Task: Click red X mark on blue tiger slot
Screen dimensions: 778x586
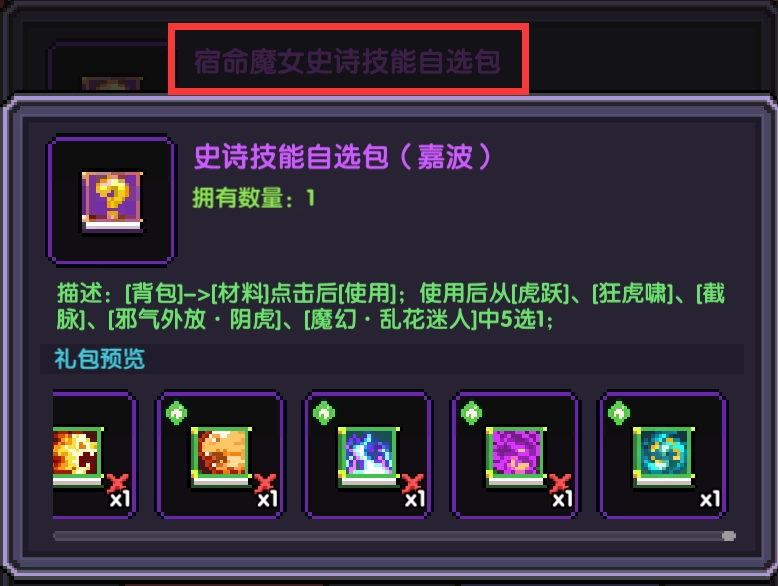Action: point(412,483)
